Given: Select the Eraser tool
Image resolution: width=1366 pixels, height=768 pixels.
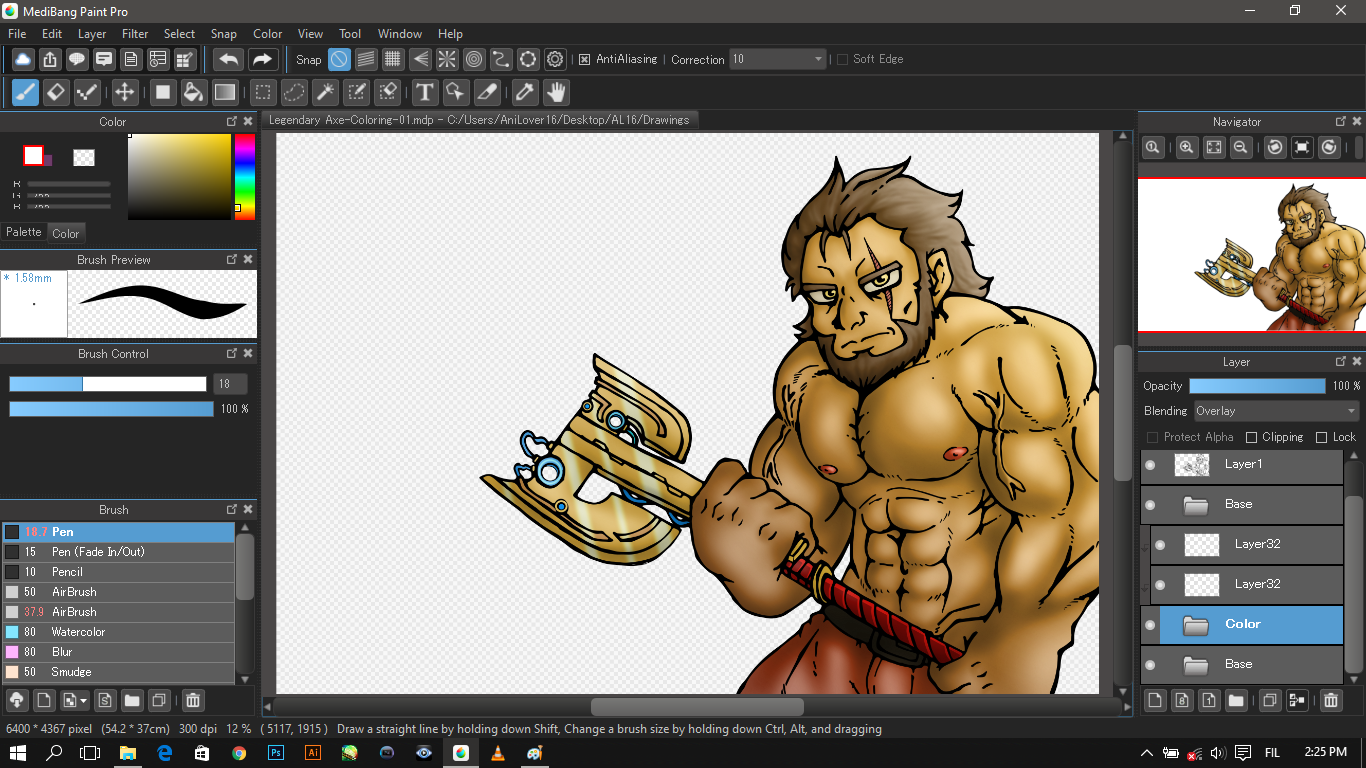Looking at the screenshot, I should click(x=56, y=93).
